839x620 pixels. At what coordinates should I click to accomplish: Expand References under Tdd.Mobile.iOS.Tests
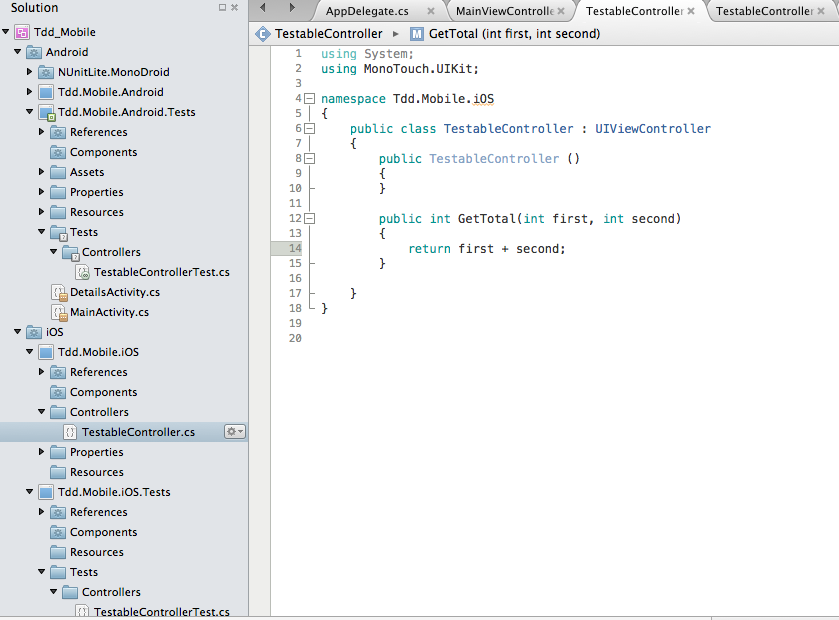point(41,511)
